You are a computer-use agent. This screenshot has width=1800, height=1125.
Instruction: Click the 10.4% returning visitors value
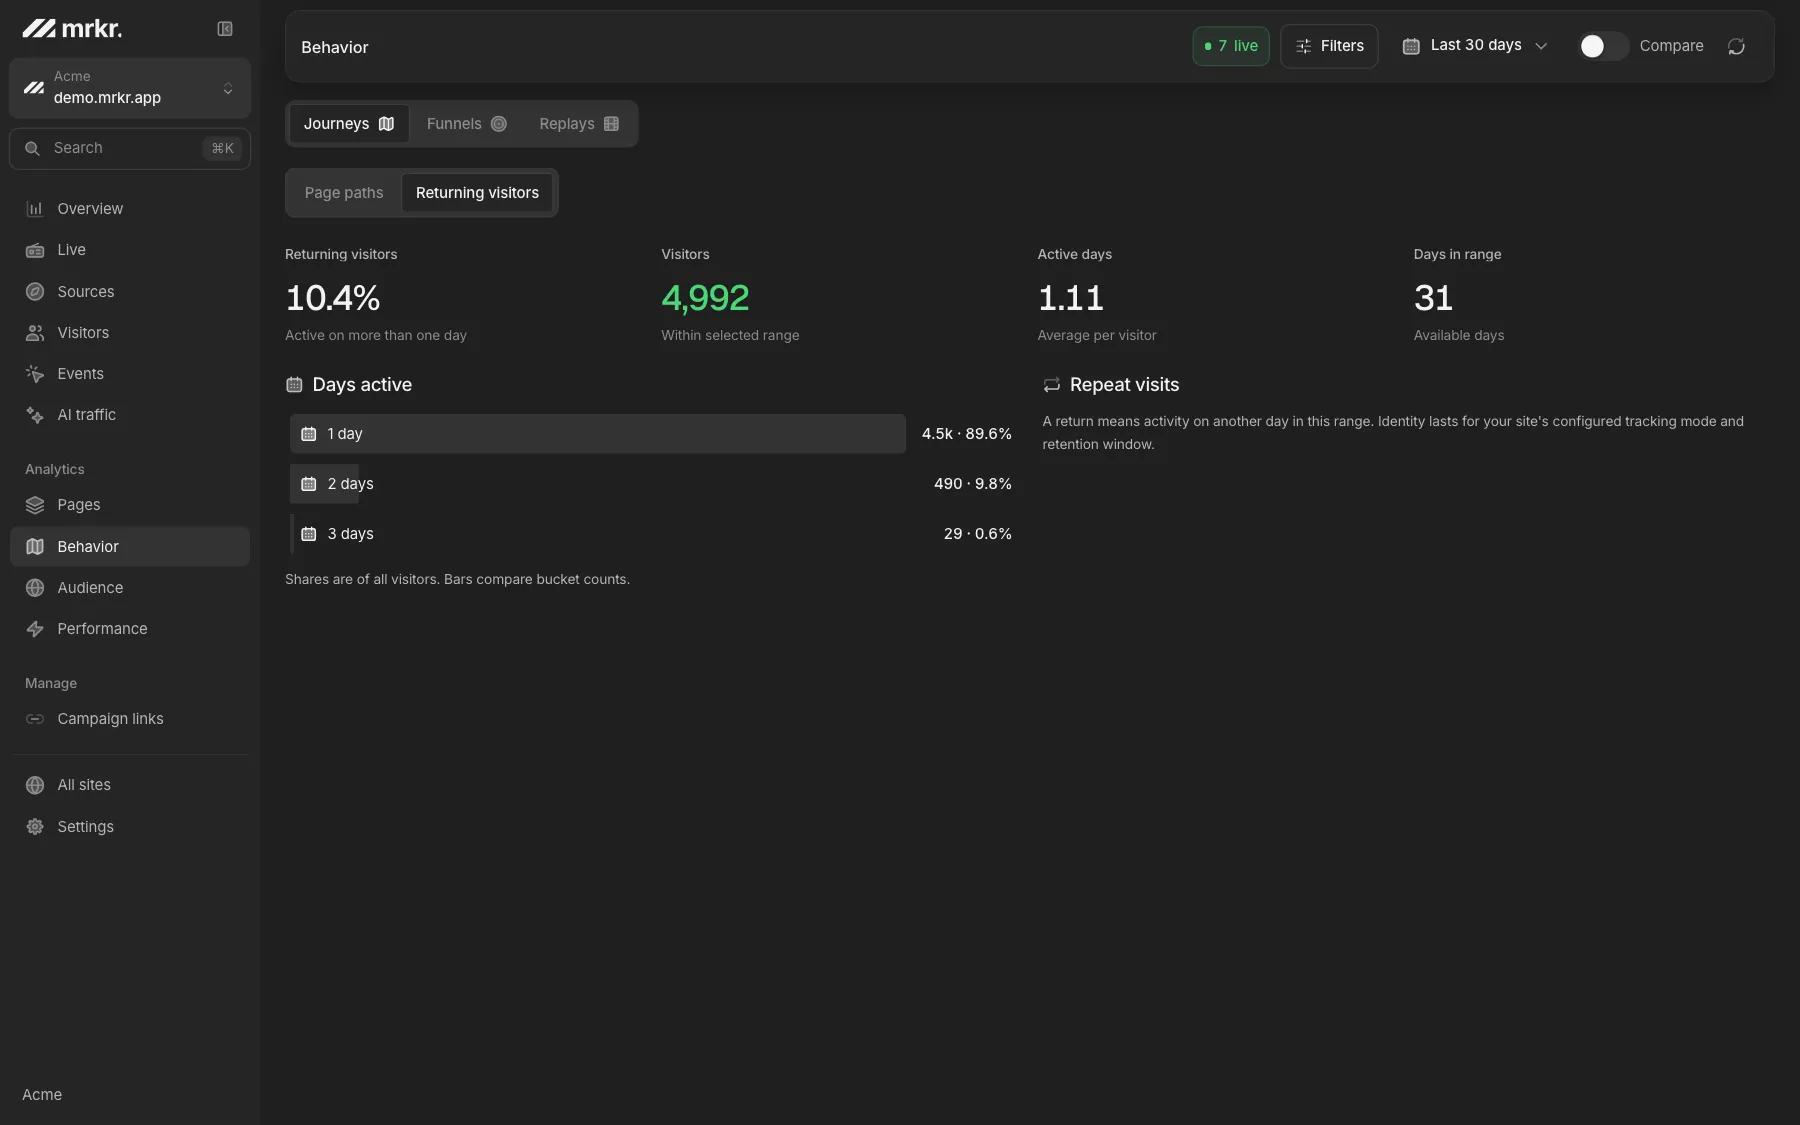(x=333, y=298)
